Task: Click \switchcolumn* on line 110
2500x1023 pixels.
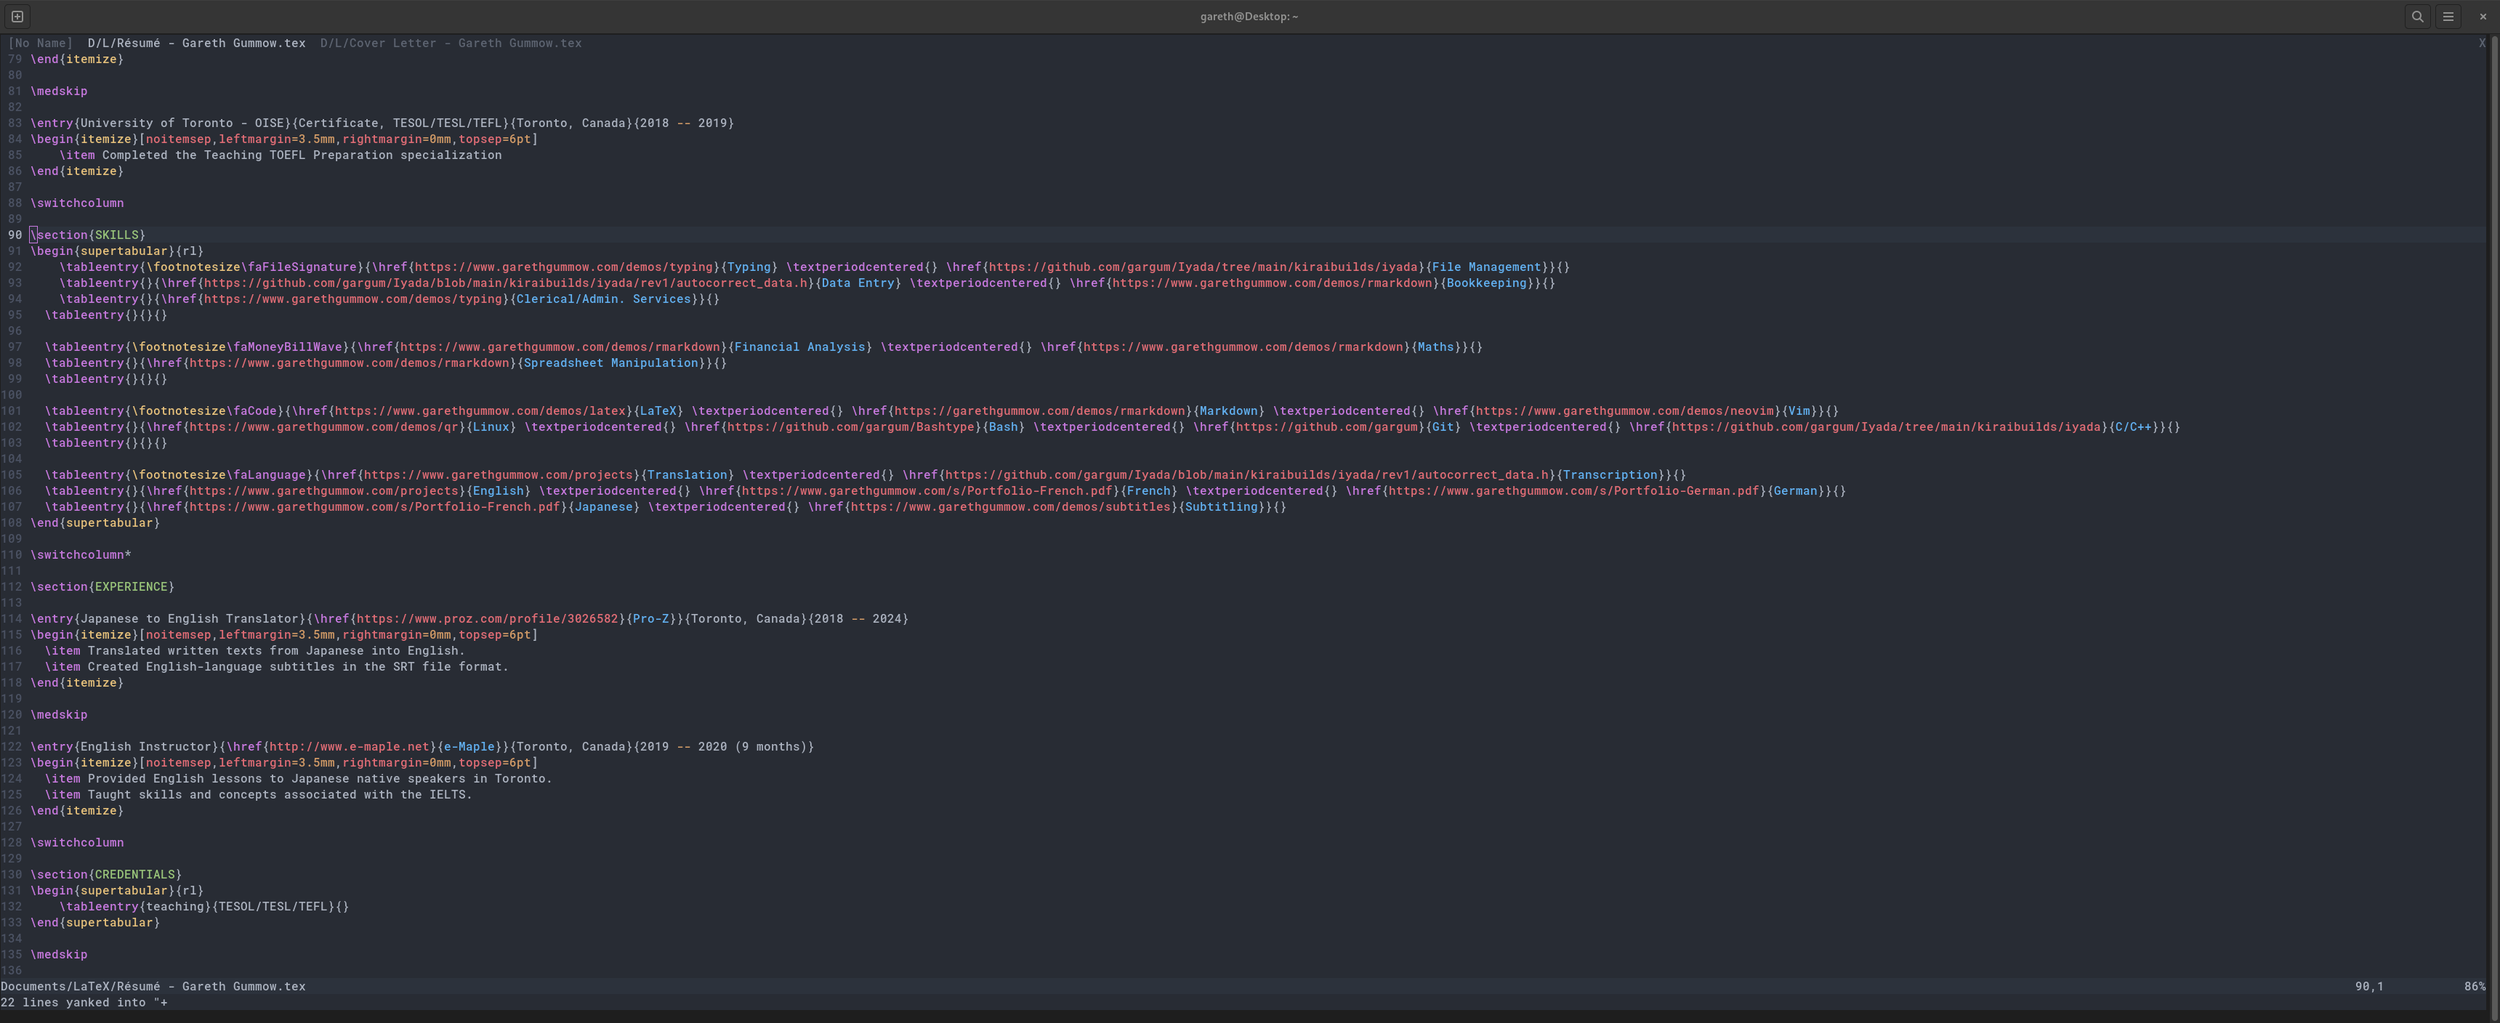Action: [81, 555]
